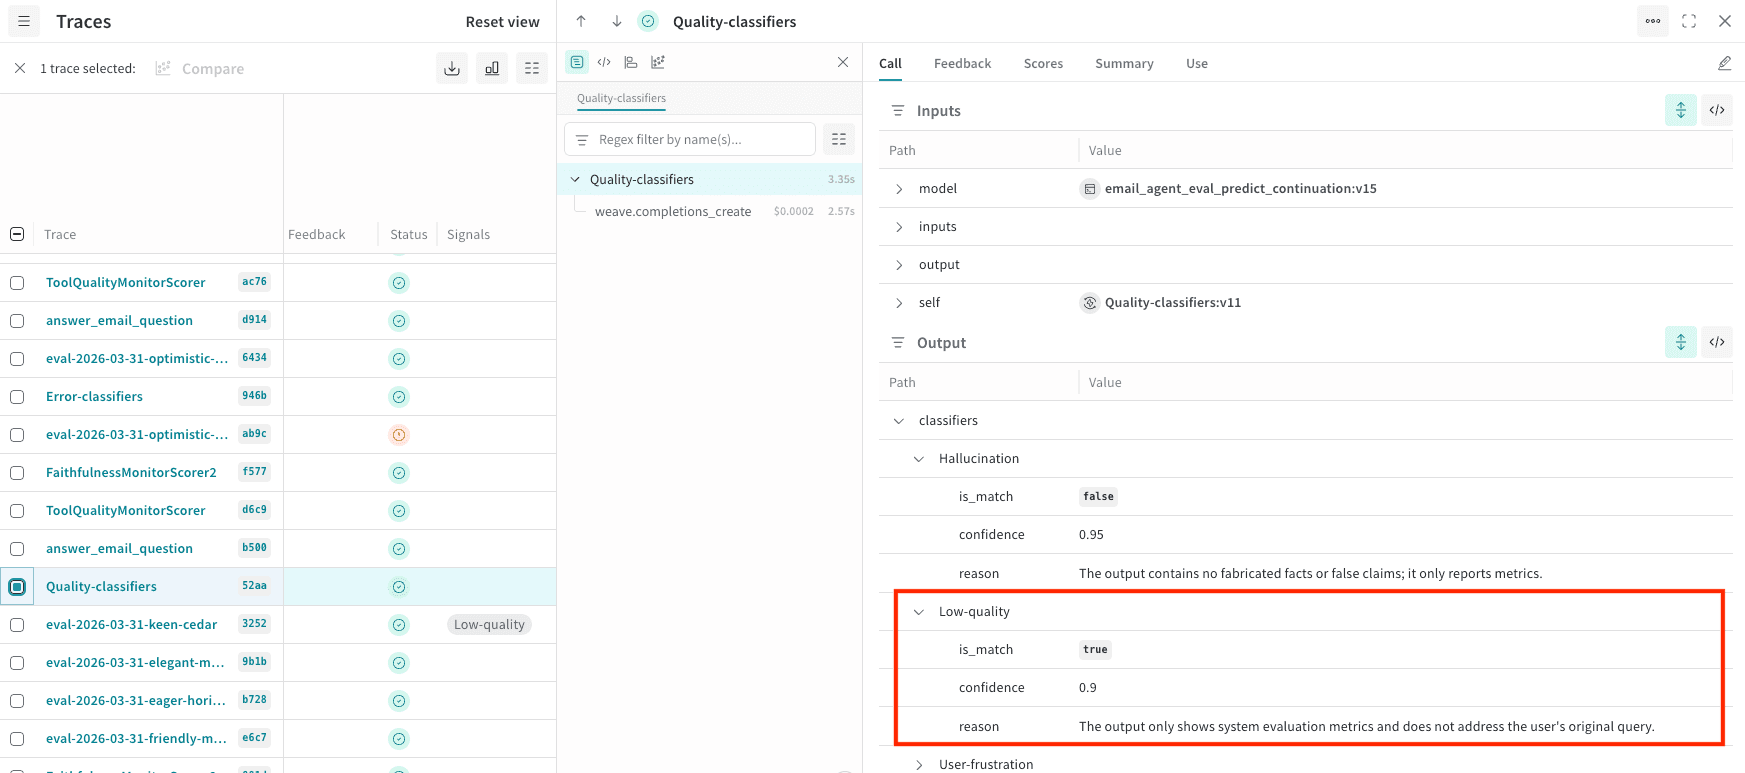This screenshot has width=1745, height=773.
Task: Click the Inputs section list icon
Action: (898, 110)
